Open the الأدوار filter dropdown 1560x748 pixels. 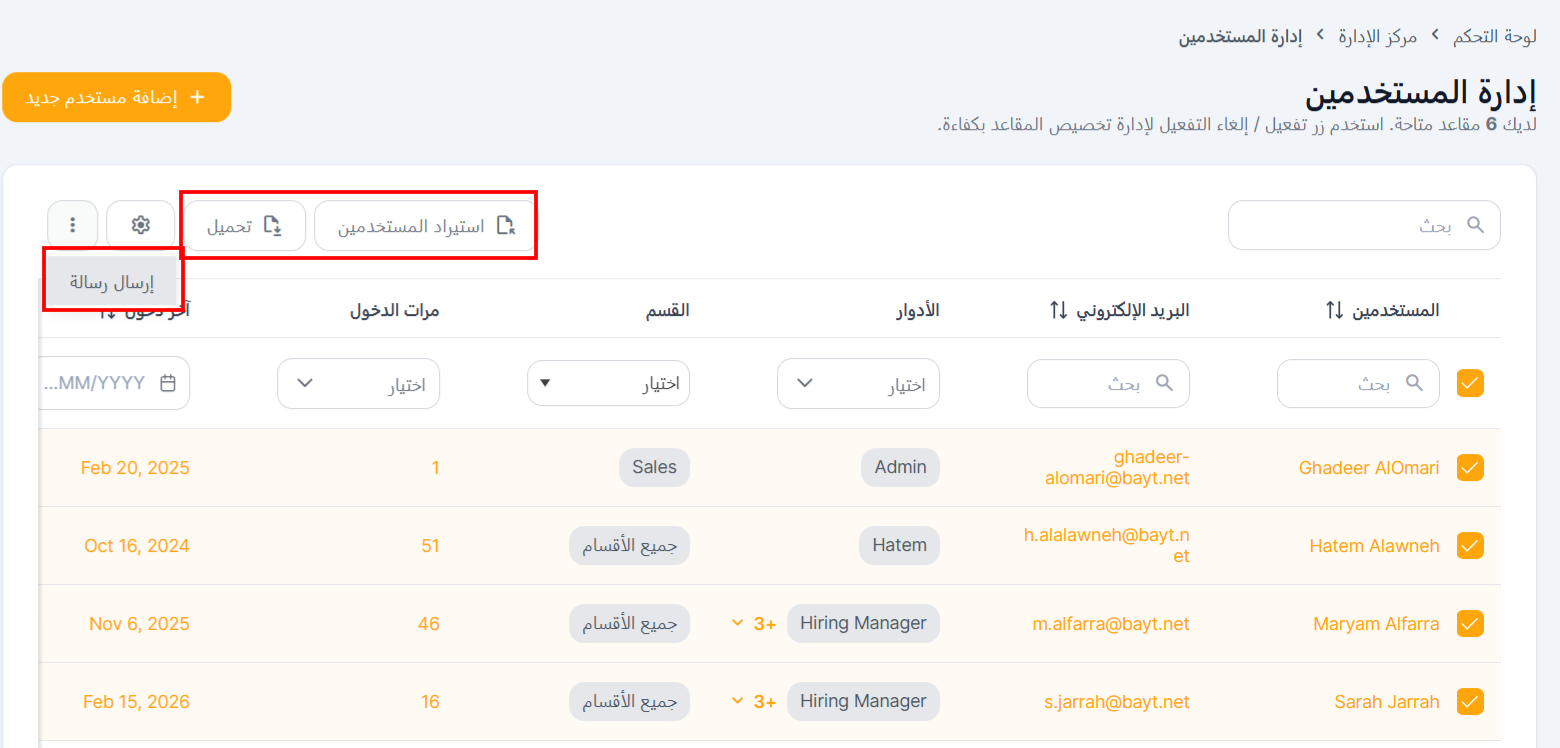click(858, 384)
